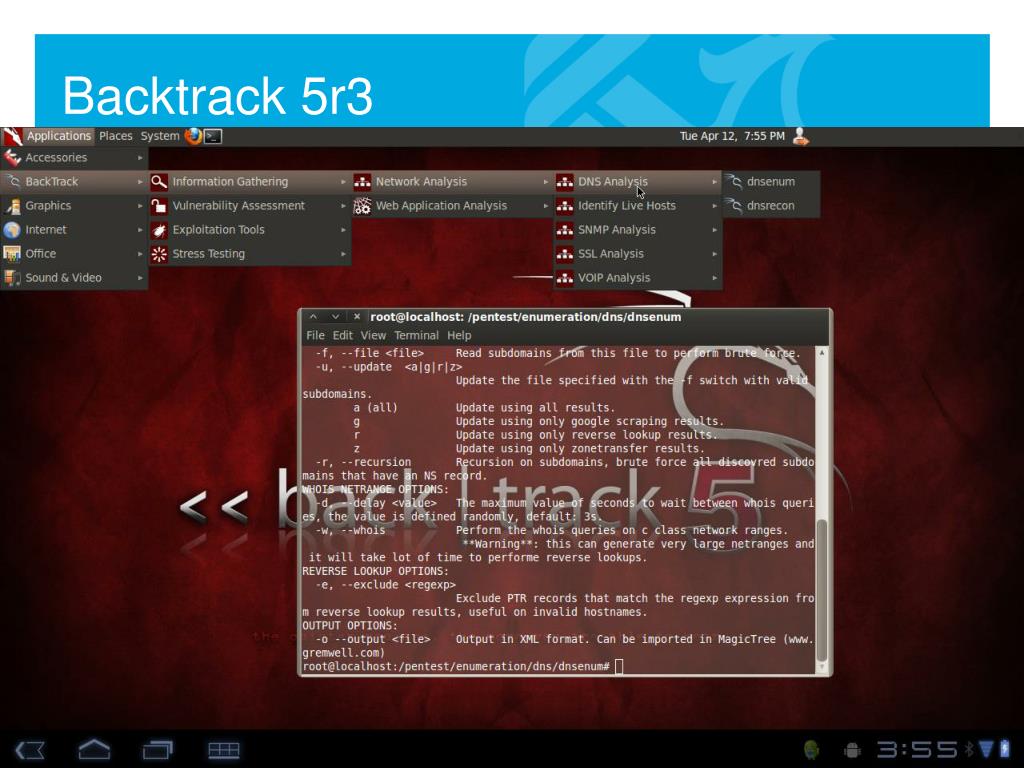Image resolution: width=1024 pixels, height=768 pixels.
Task: Select SSL Analysis menu entry
Action: 638,253
